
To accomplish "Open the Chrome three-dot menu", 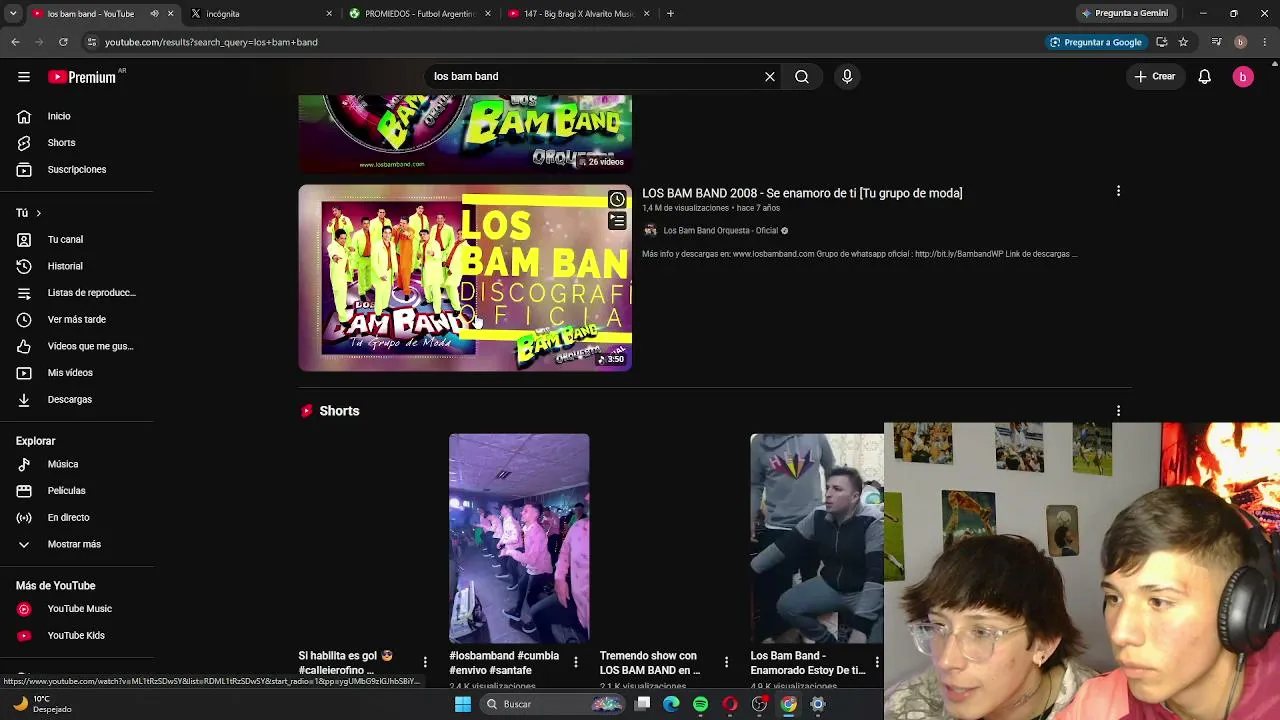I will [1265, 42].
